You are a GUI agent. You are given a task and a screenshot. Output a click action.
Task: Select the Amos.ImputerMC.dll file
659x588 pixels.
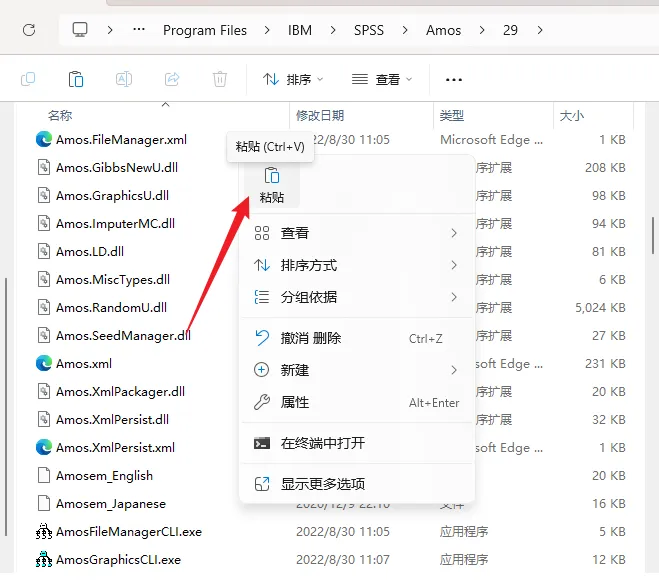click(116, 224)
